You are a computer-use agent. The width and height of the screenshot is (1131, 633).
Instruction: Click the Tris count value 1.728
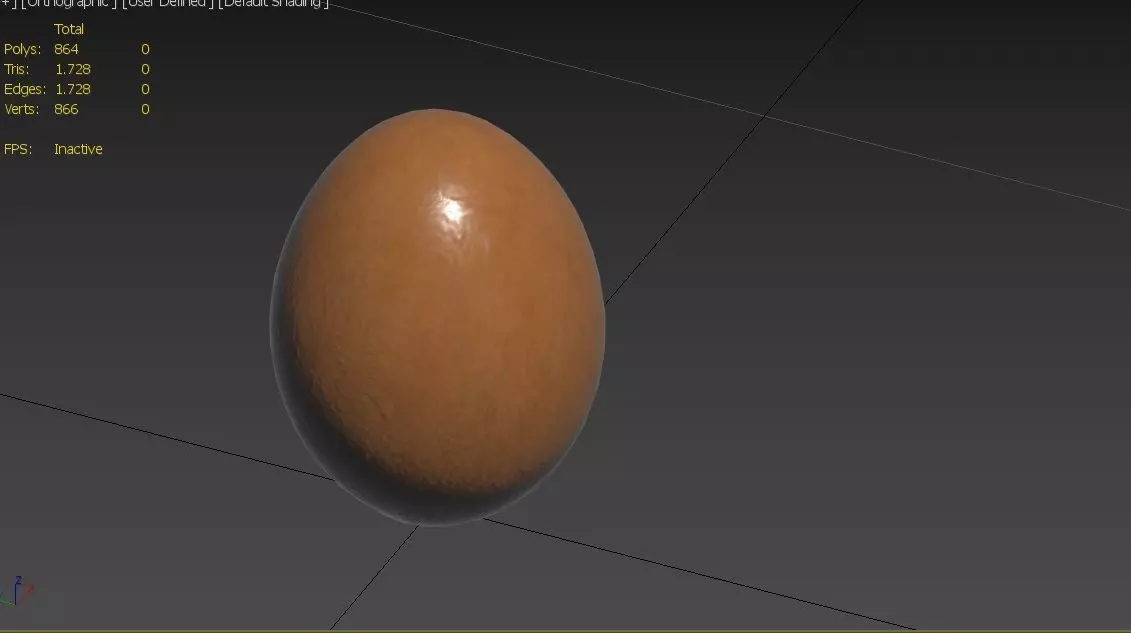73,69
